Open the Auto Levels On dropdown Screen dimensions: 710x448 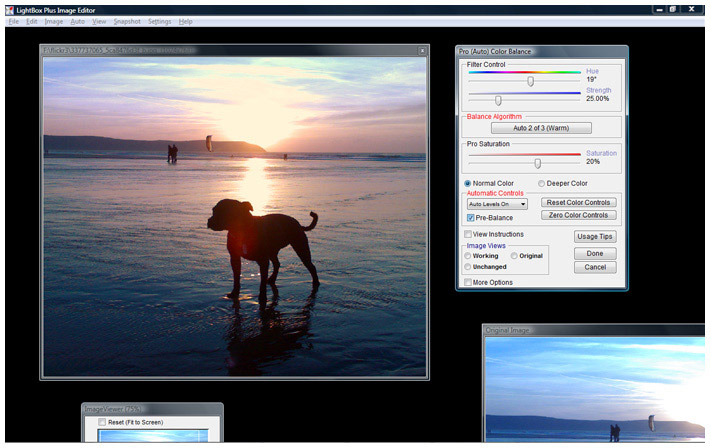[x=497, y=204]
